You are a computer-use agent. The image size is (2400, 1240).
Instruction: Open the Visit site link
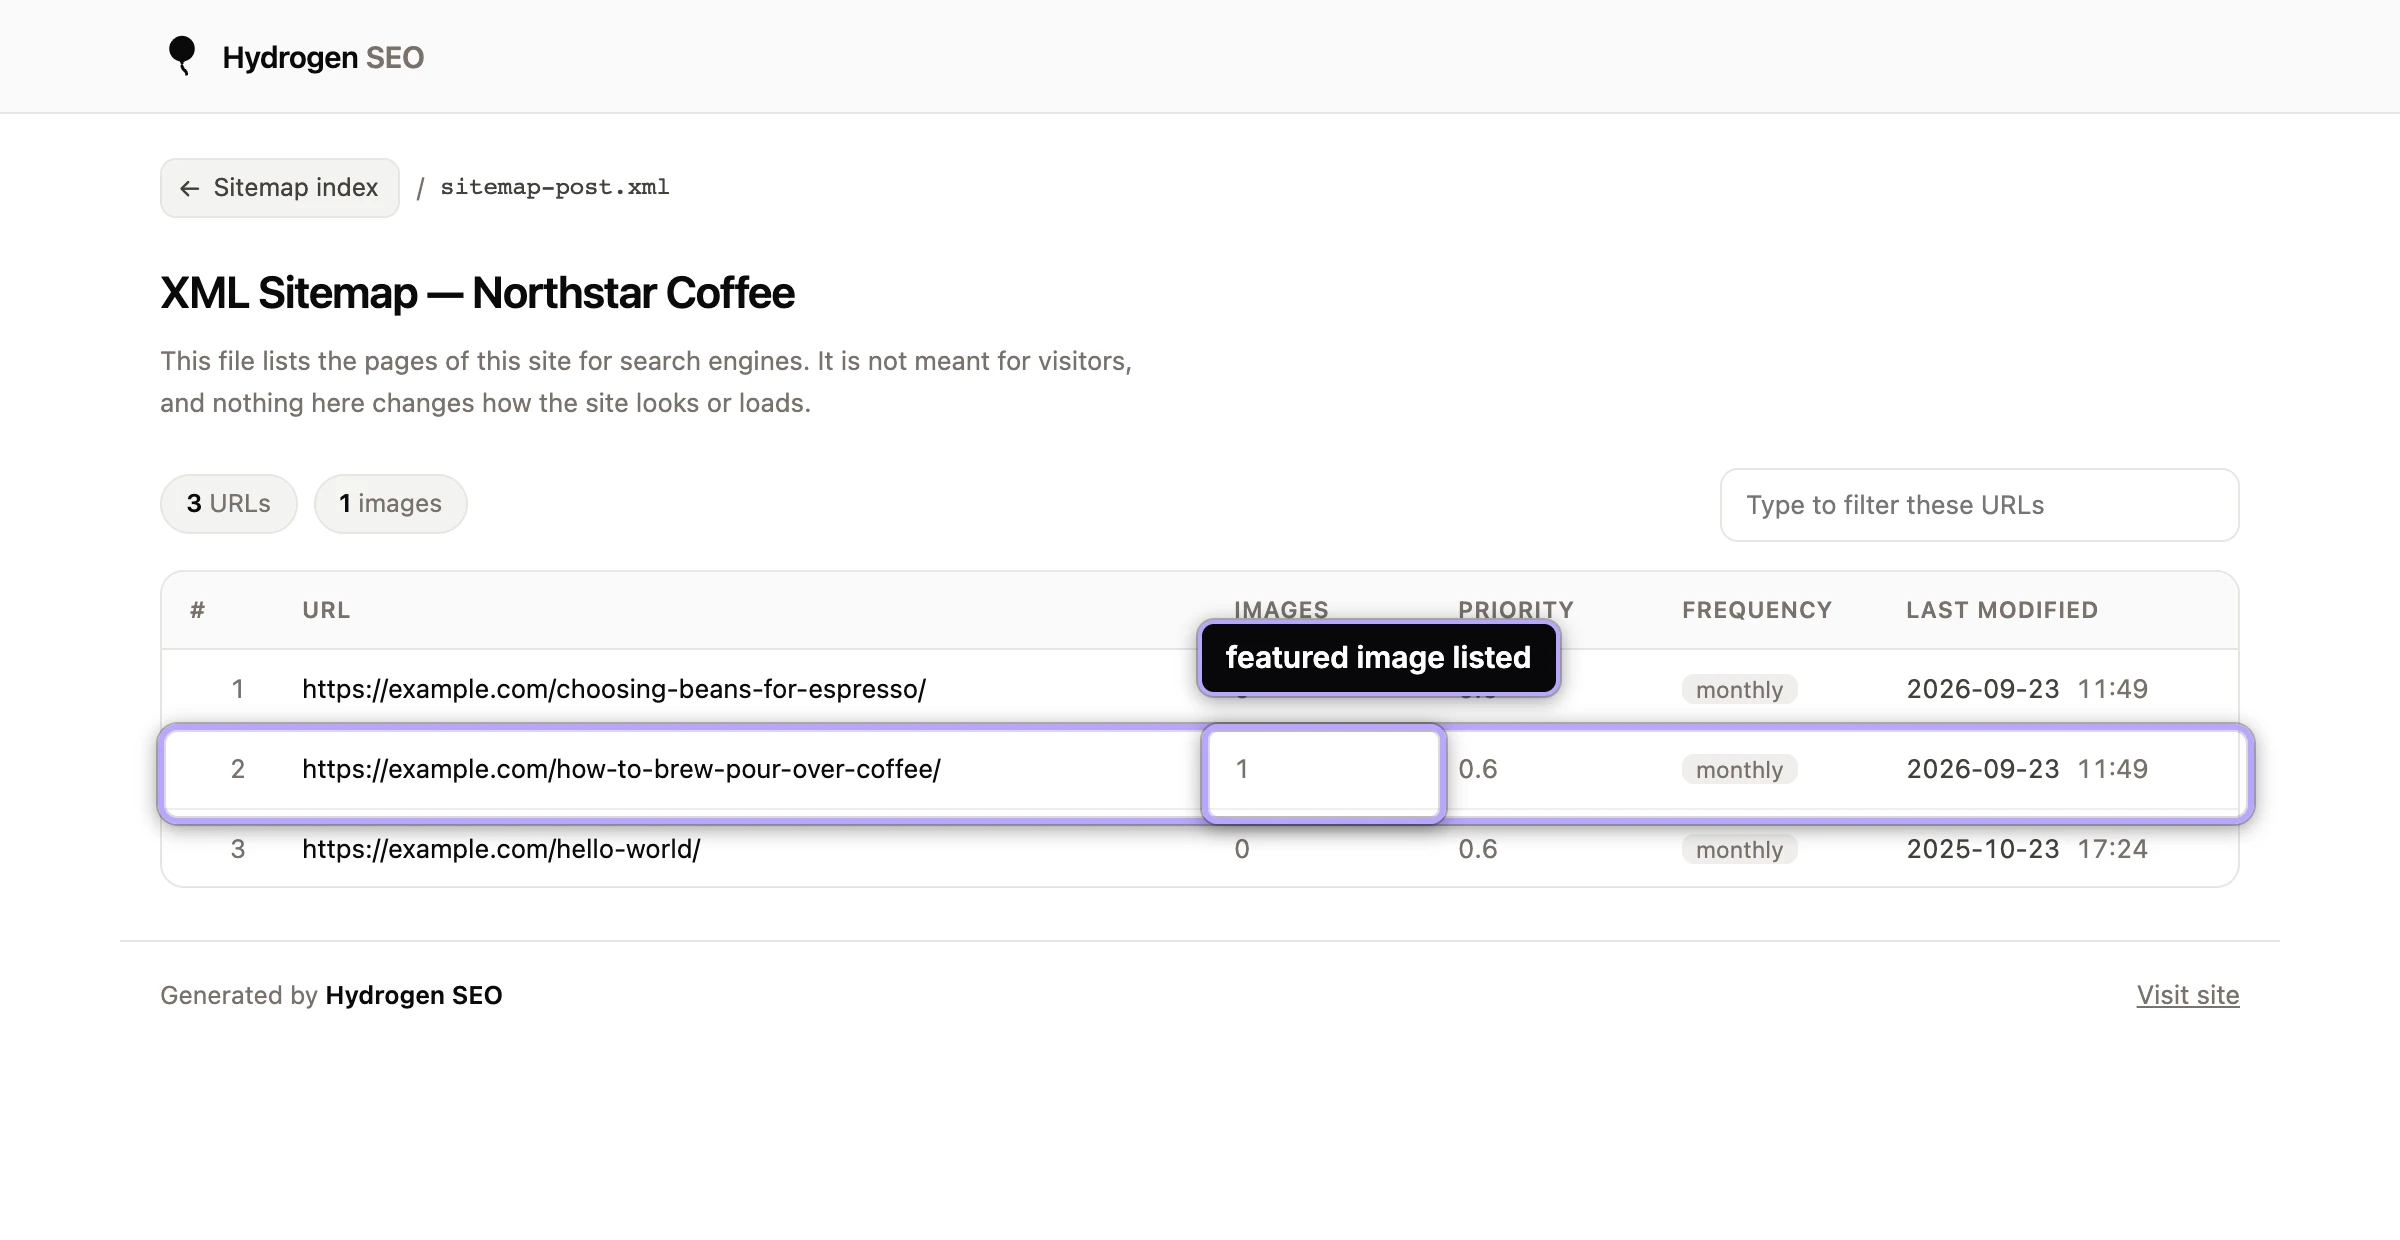click(2188, 995)
